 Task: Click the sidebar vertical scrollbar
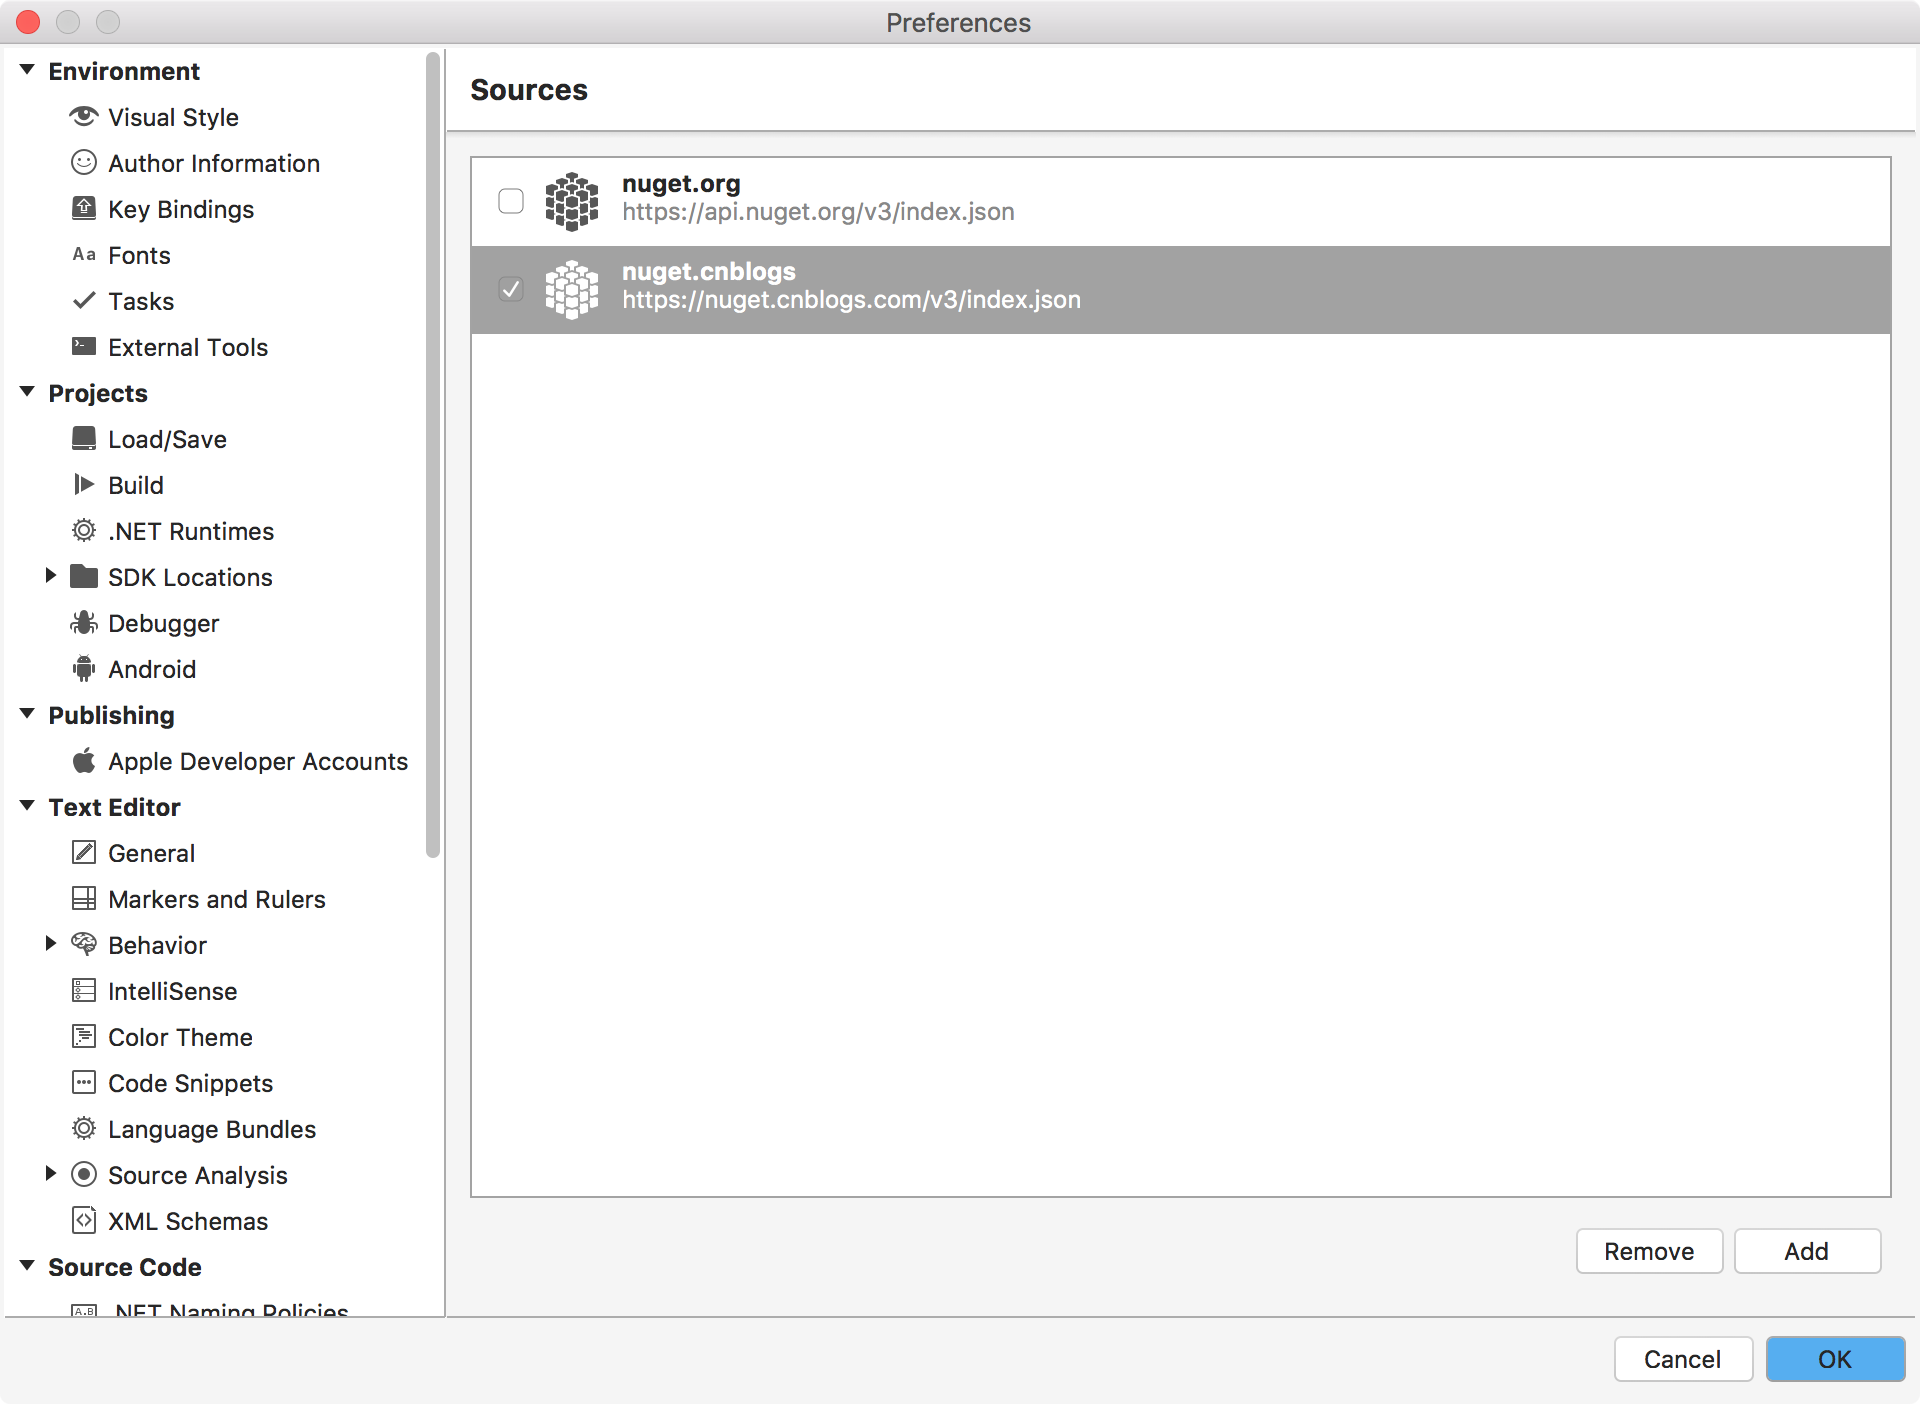[433, 455]
